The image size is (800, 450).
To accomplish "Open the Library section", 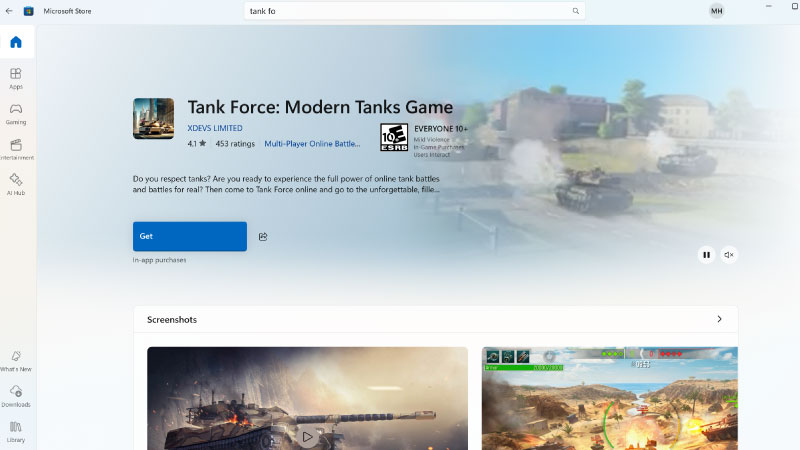I will click(16, 432).
